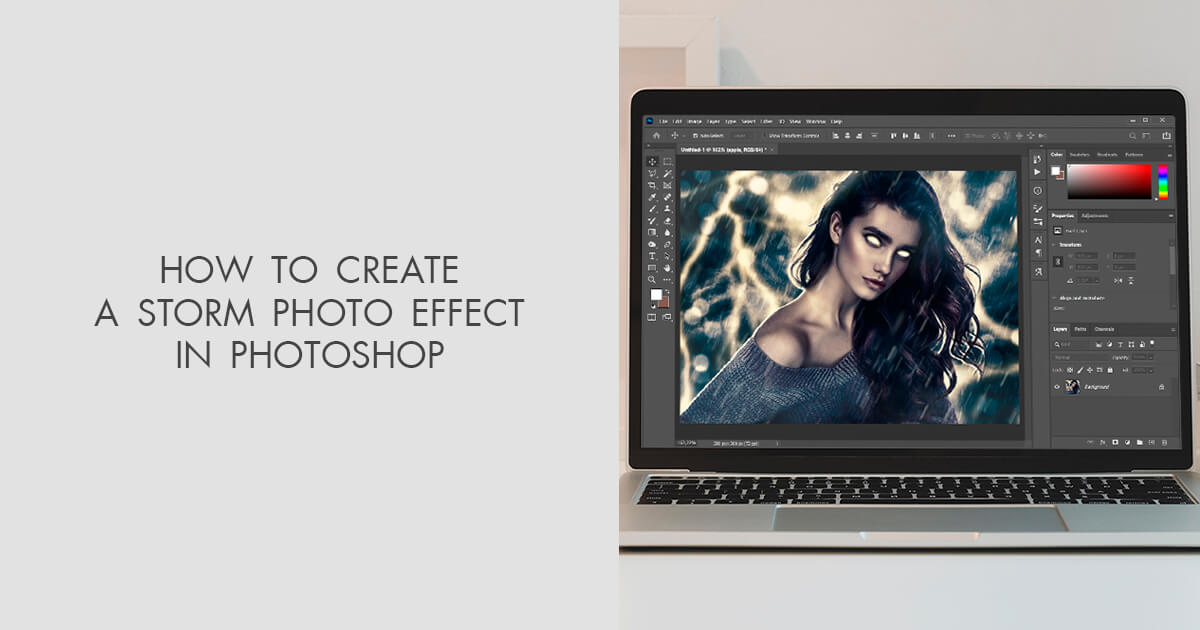The width and height of the screenshot is (1200, 630).
Task: Add a layer mask to the selected layer
Action: [x=1115, y=442]
